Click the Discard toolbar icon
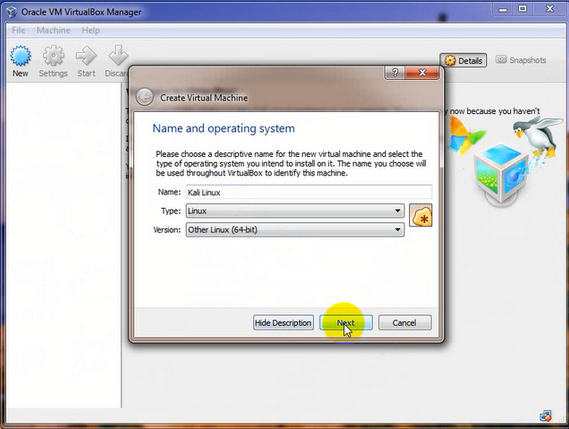 [x=117, y=61]
